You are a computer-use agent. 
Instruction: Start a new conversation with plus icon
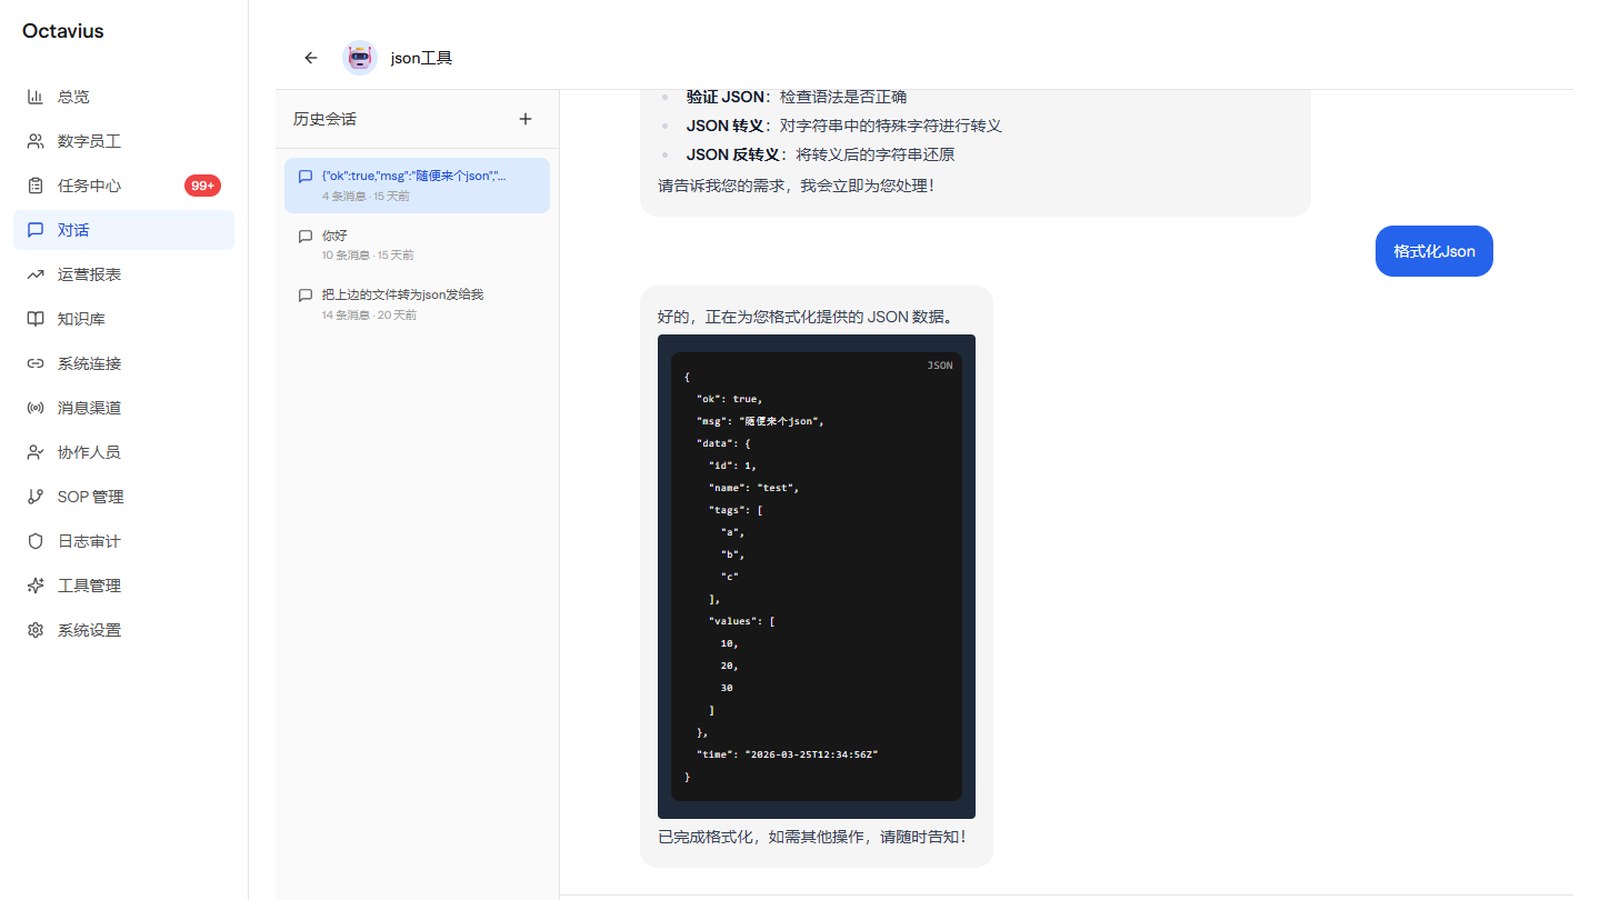coord(525,119)
